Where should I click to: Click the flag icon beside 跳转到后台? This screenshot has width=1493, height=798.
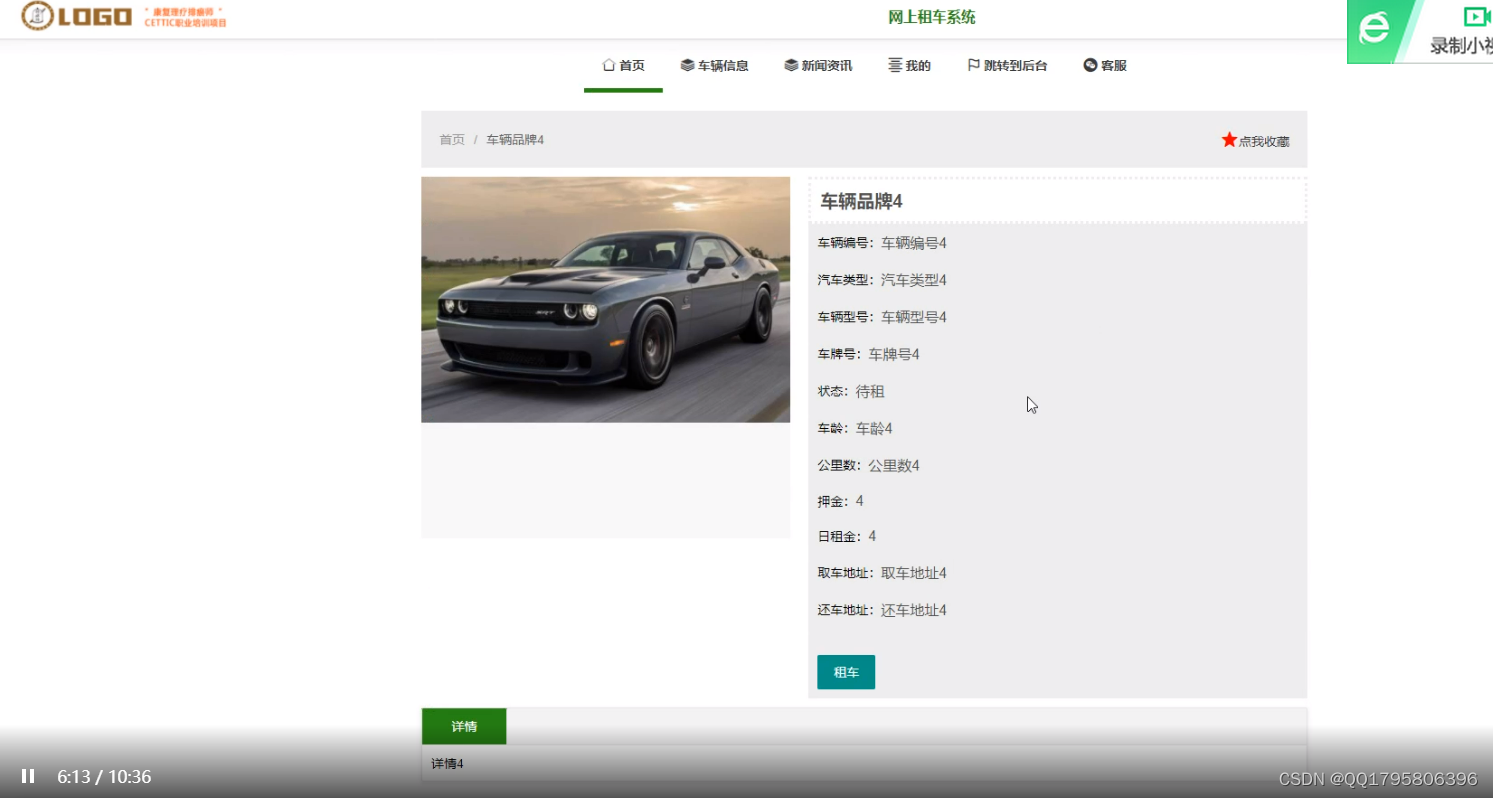pos(973,65)
